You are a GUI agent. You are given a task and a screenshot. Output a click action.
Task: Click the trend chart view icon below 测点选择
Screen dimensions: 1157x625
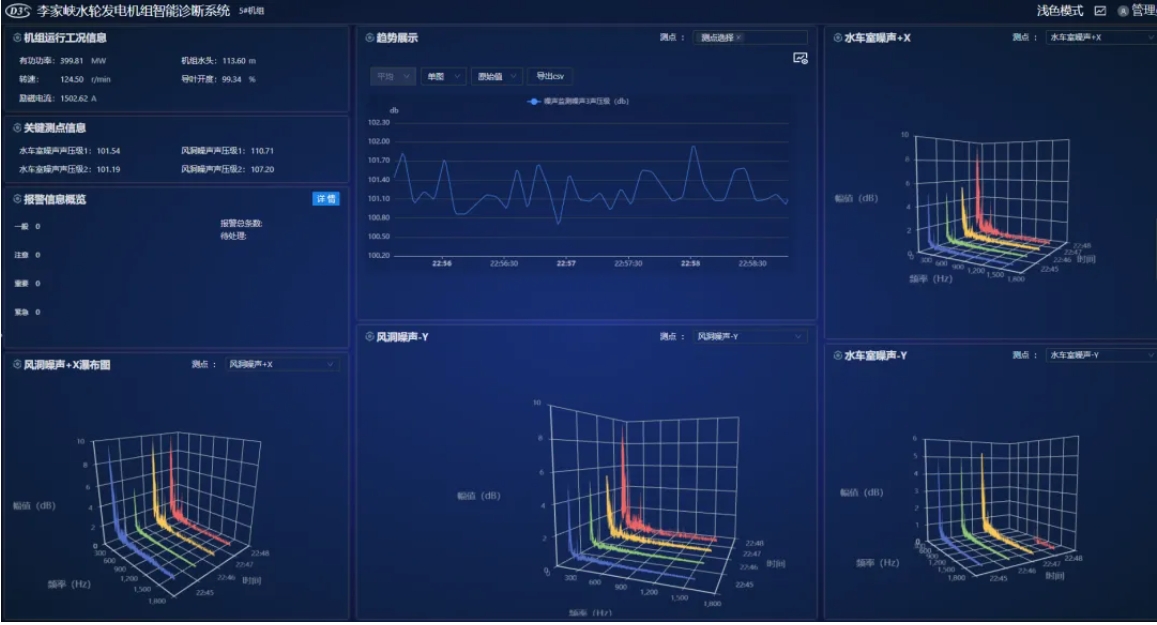pyautogui.click(x=800, y=59)
